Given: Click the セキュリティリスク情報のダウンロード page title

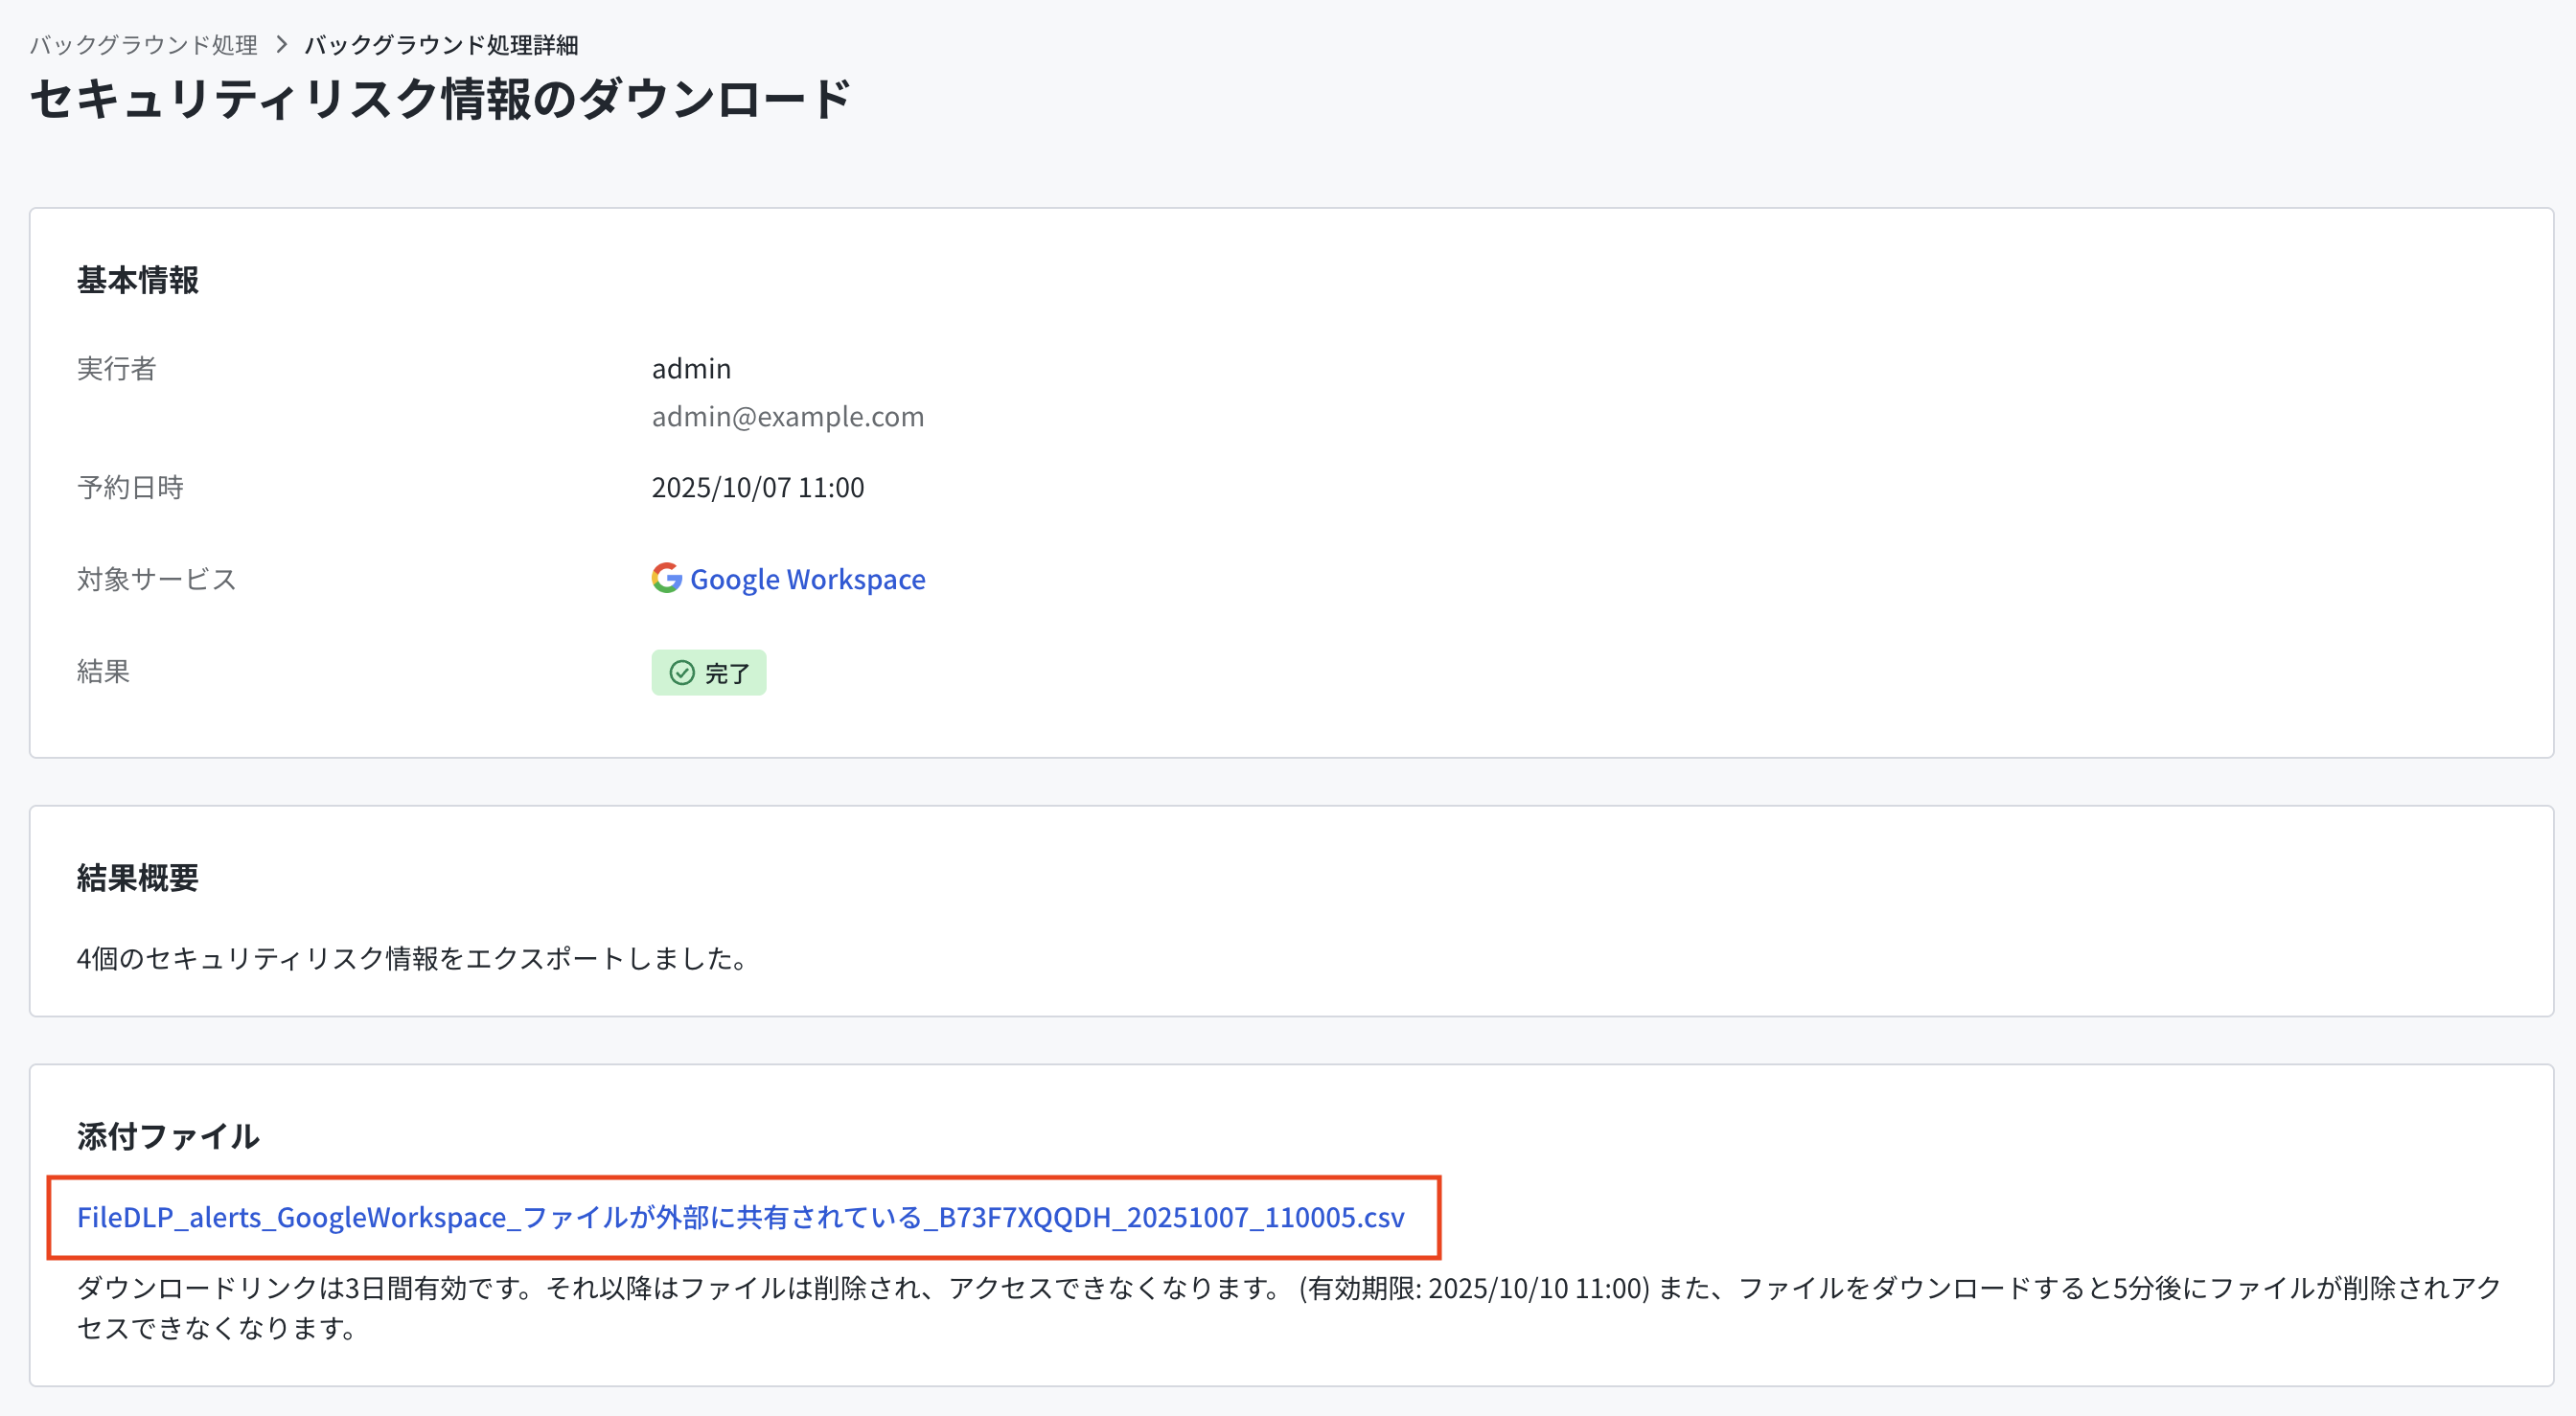Looking at the screenshot, I should 440,100.
